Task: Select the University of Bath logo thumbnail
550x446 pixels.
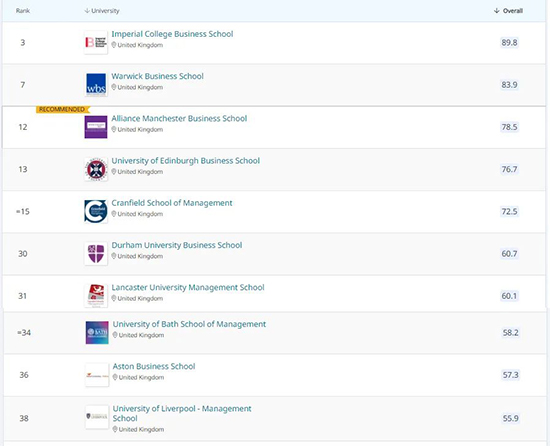Action: pos(97,333)
